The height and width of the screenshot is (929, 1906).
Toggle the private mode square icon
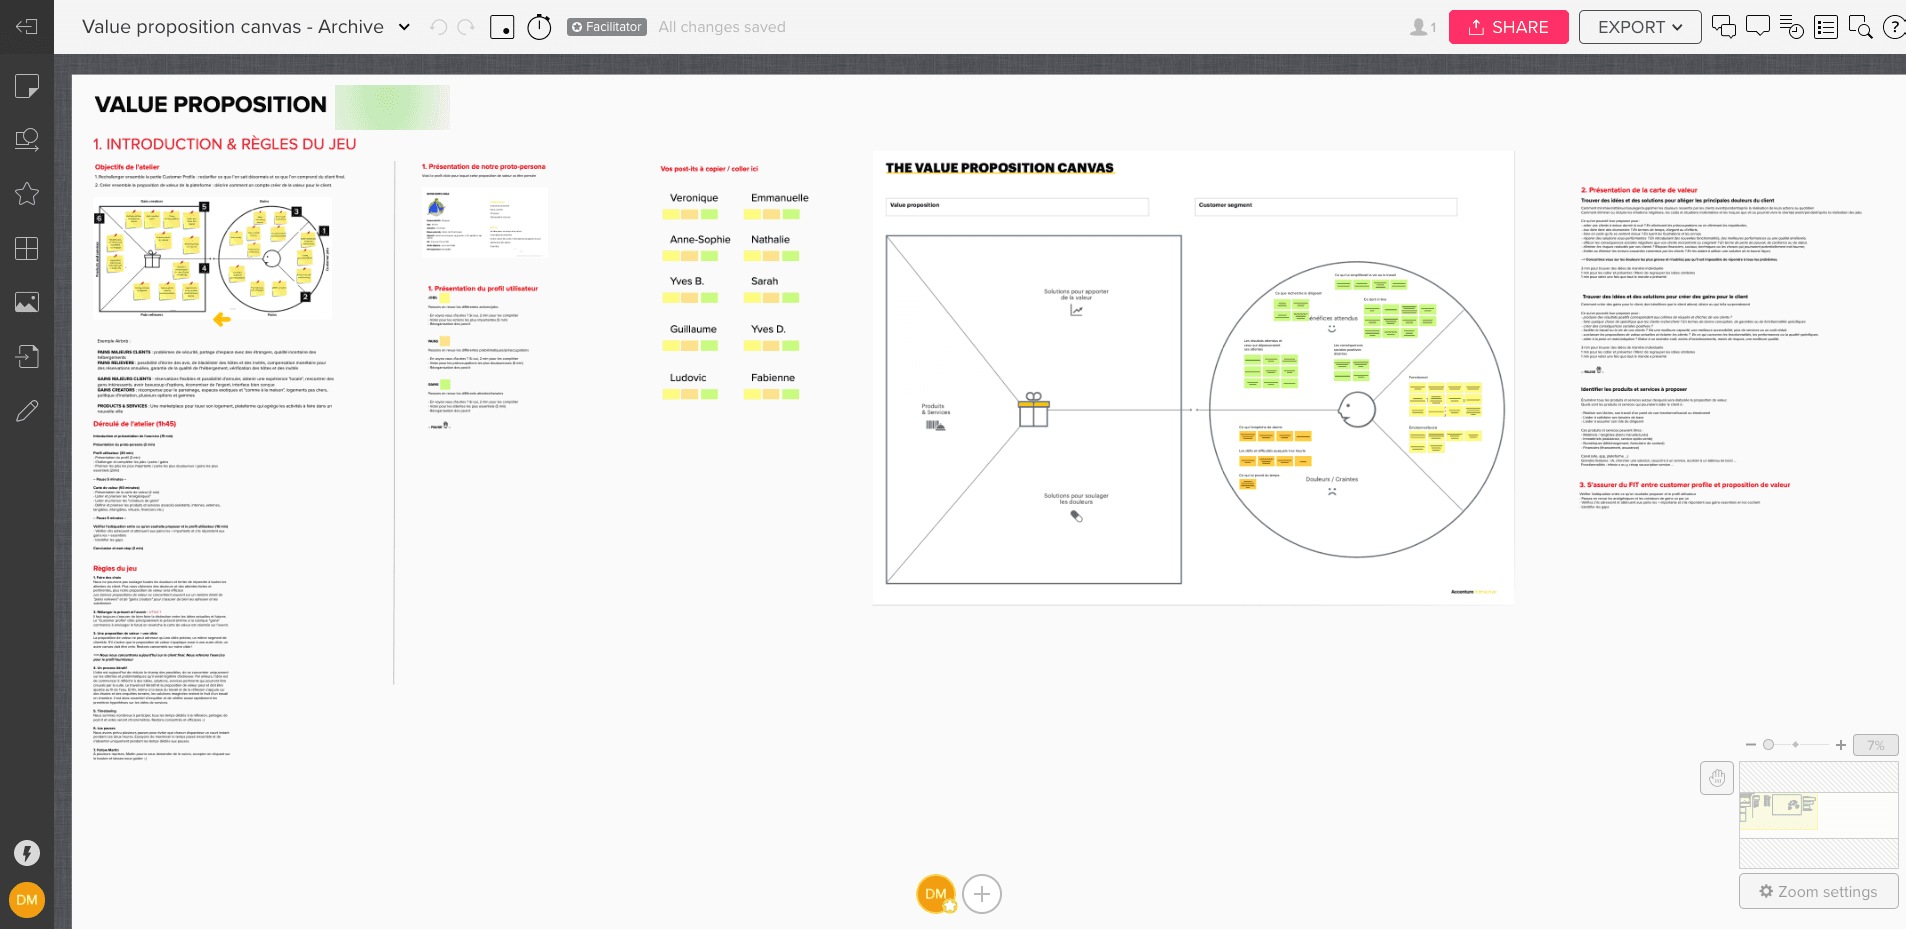point(502,27)
